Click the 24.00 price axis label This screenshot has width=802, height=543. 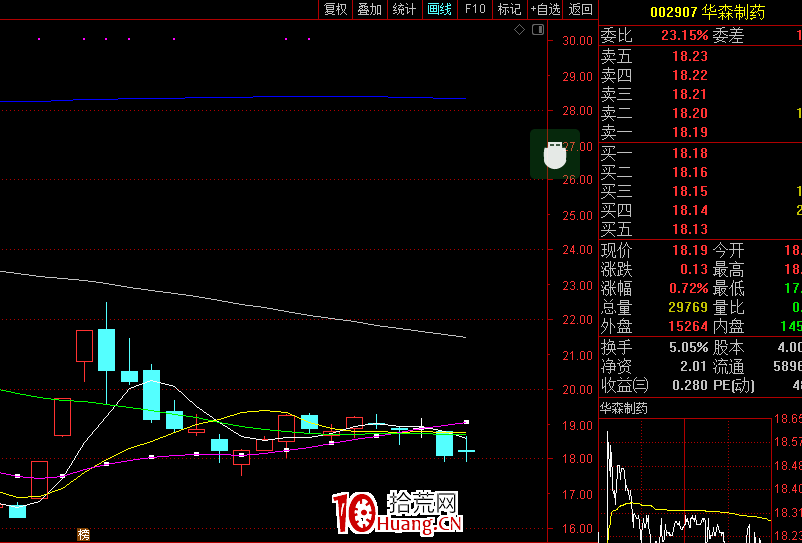coord(577,250)
